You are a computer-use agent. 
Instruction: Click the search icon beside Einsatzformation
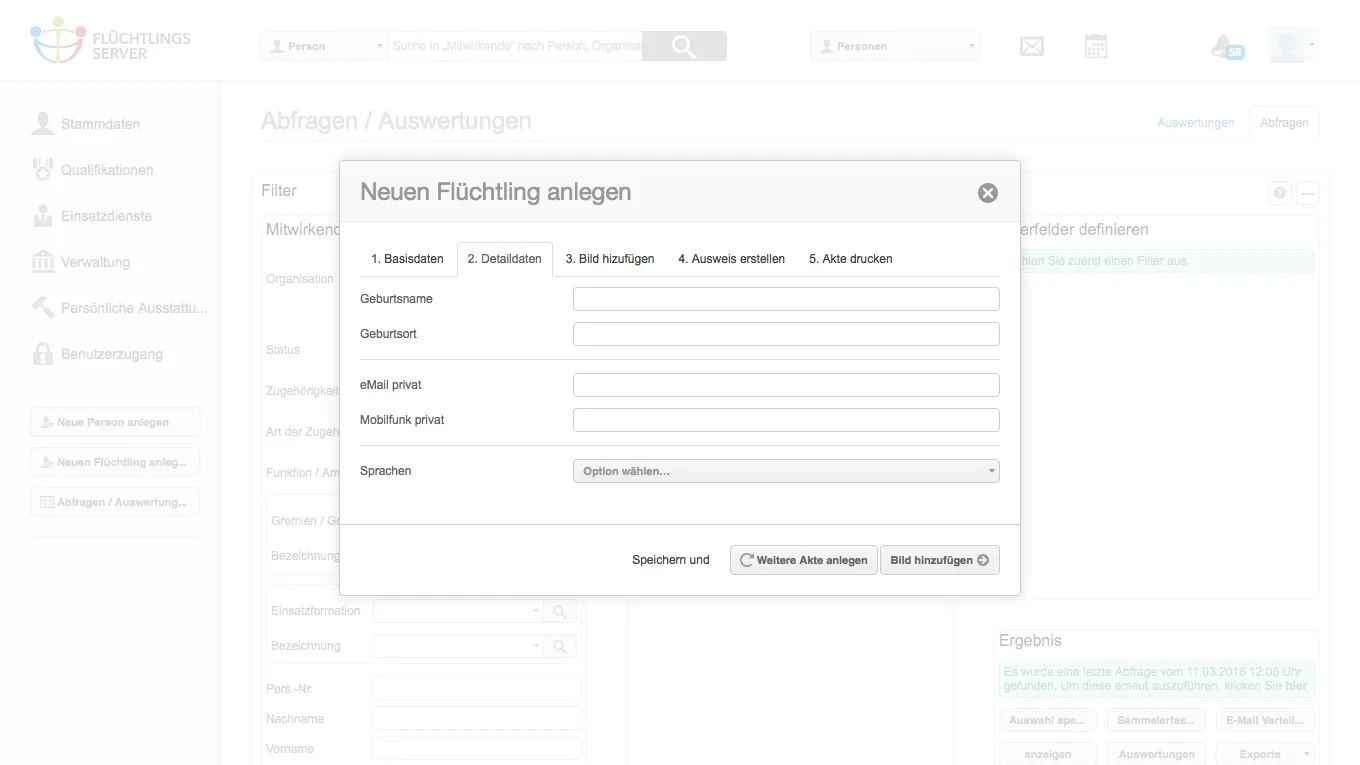click(x=560, y=611)
